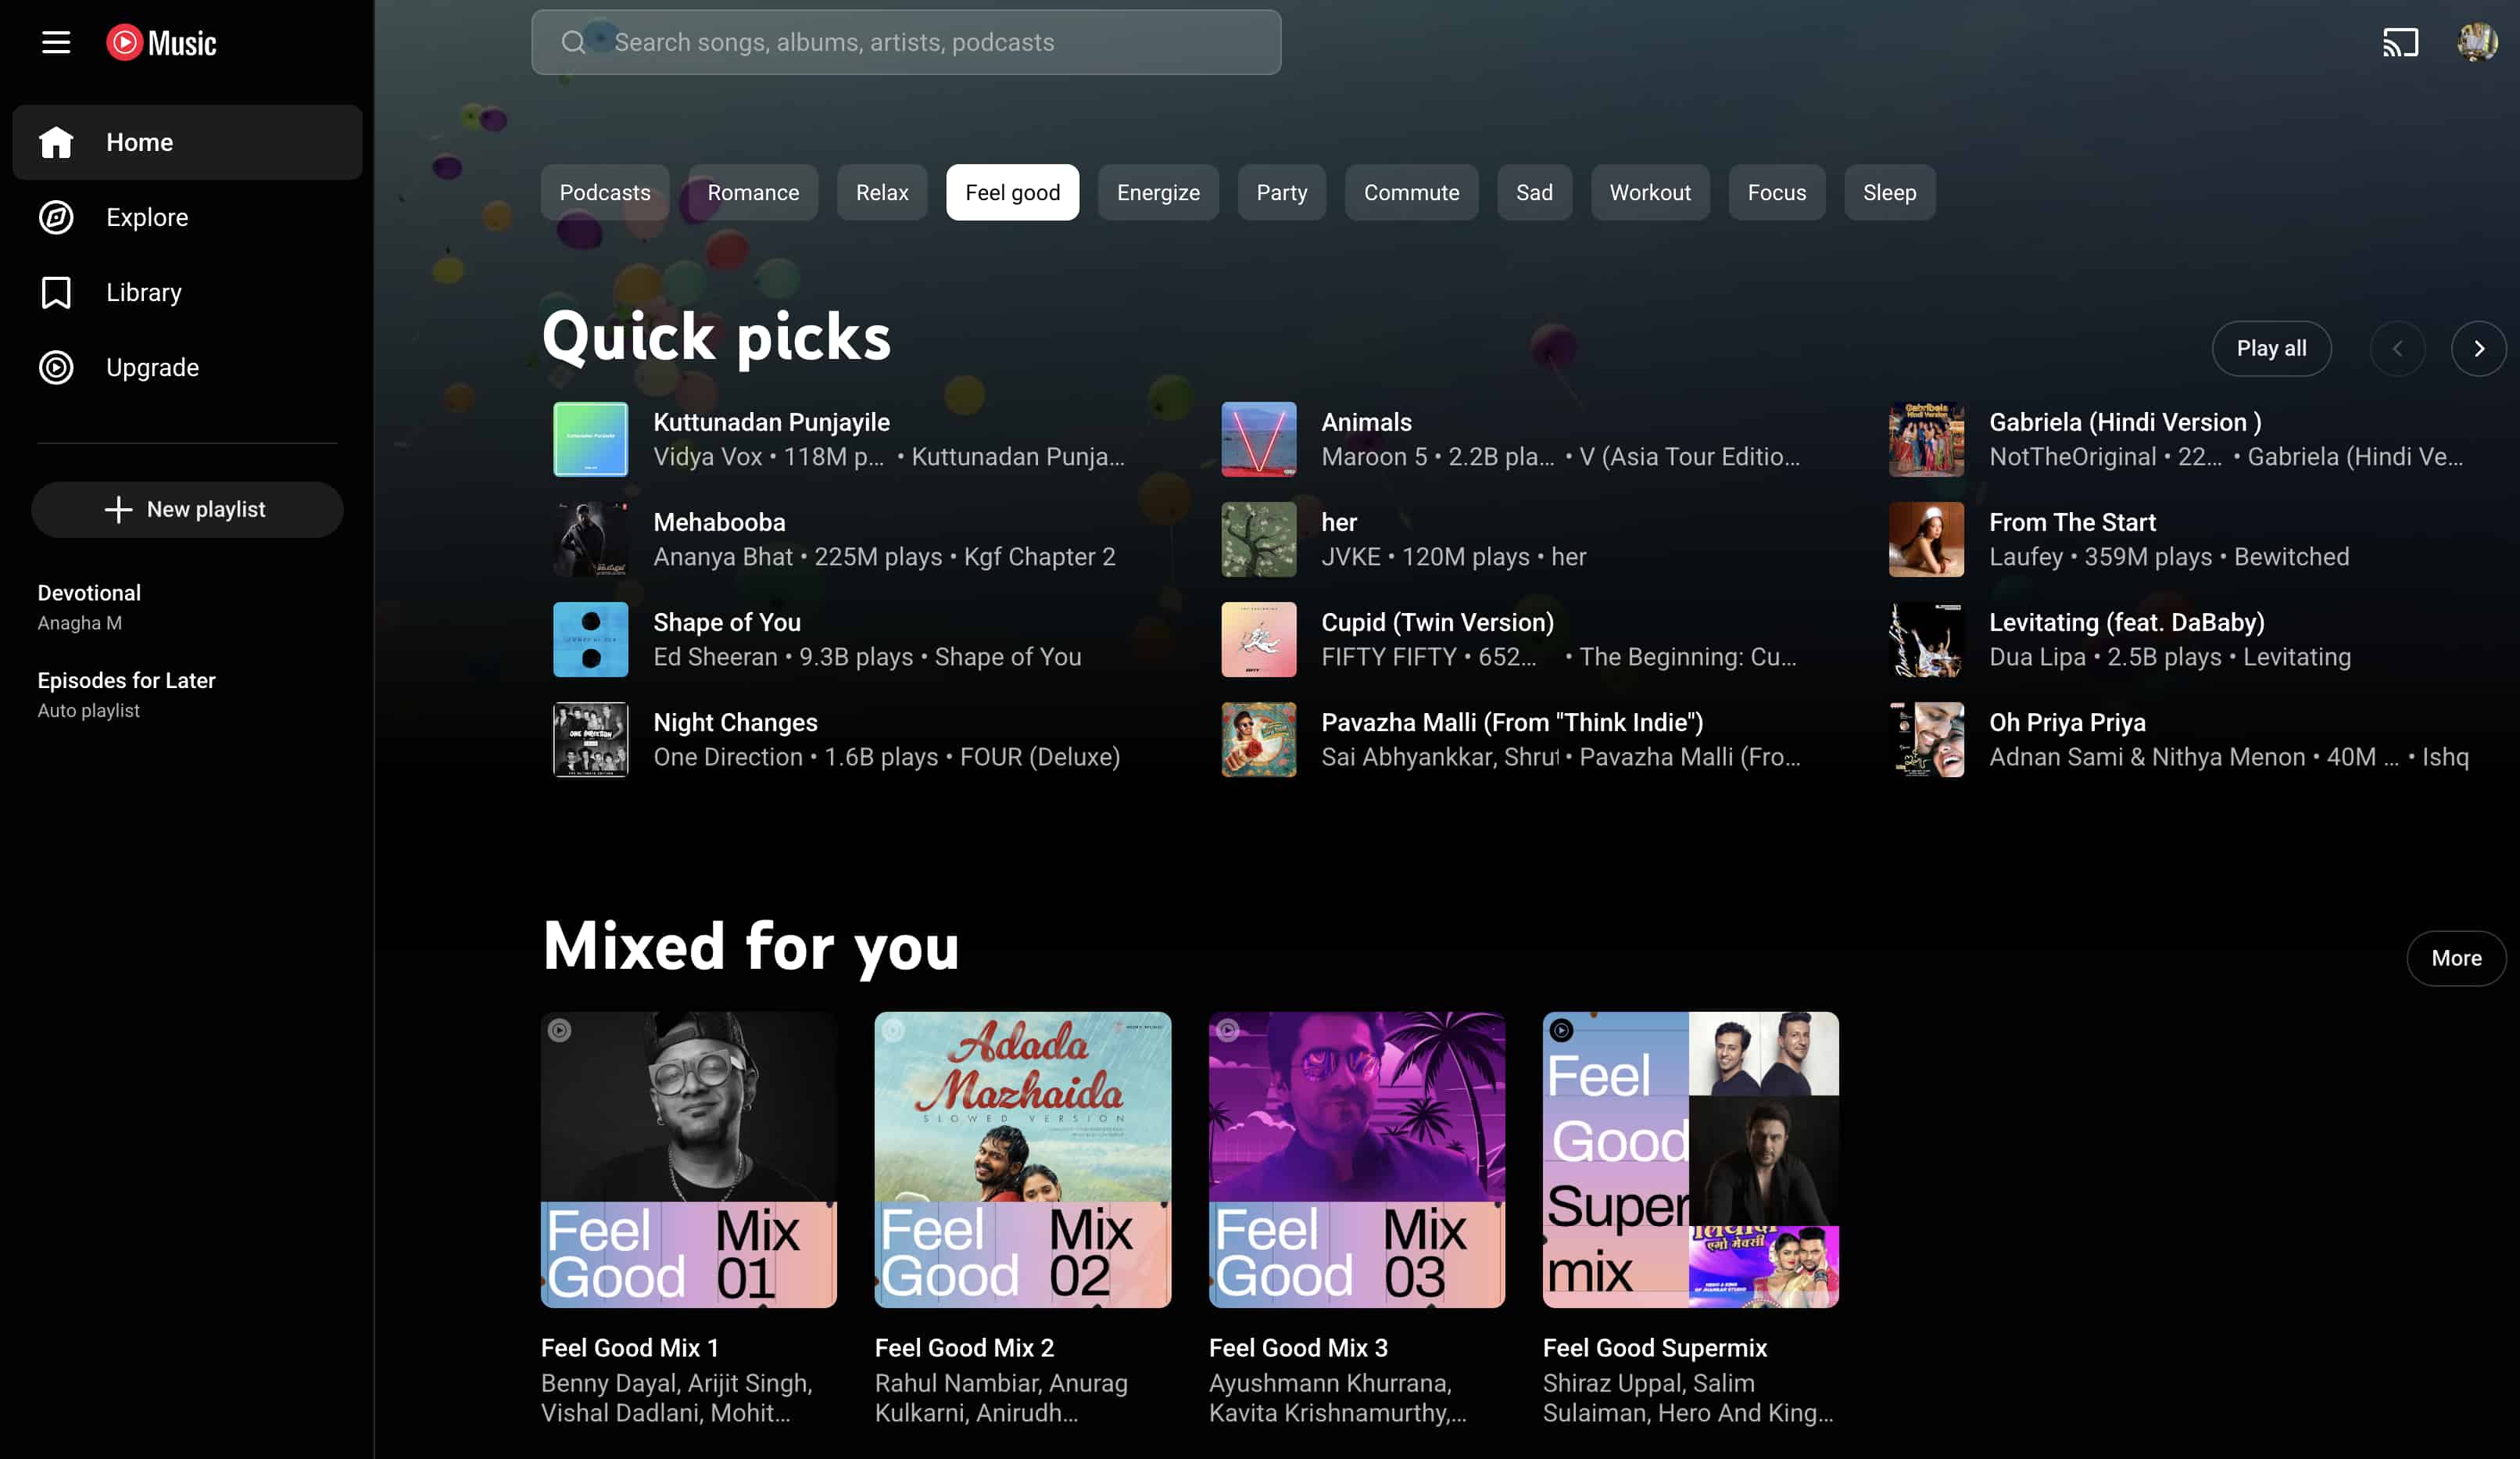Viewport: 2520px width, 1459px height.
Task: Select the Focus mood chip
Action: point(1777,192)
